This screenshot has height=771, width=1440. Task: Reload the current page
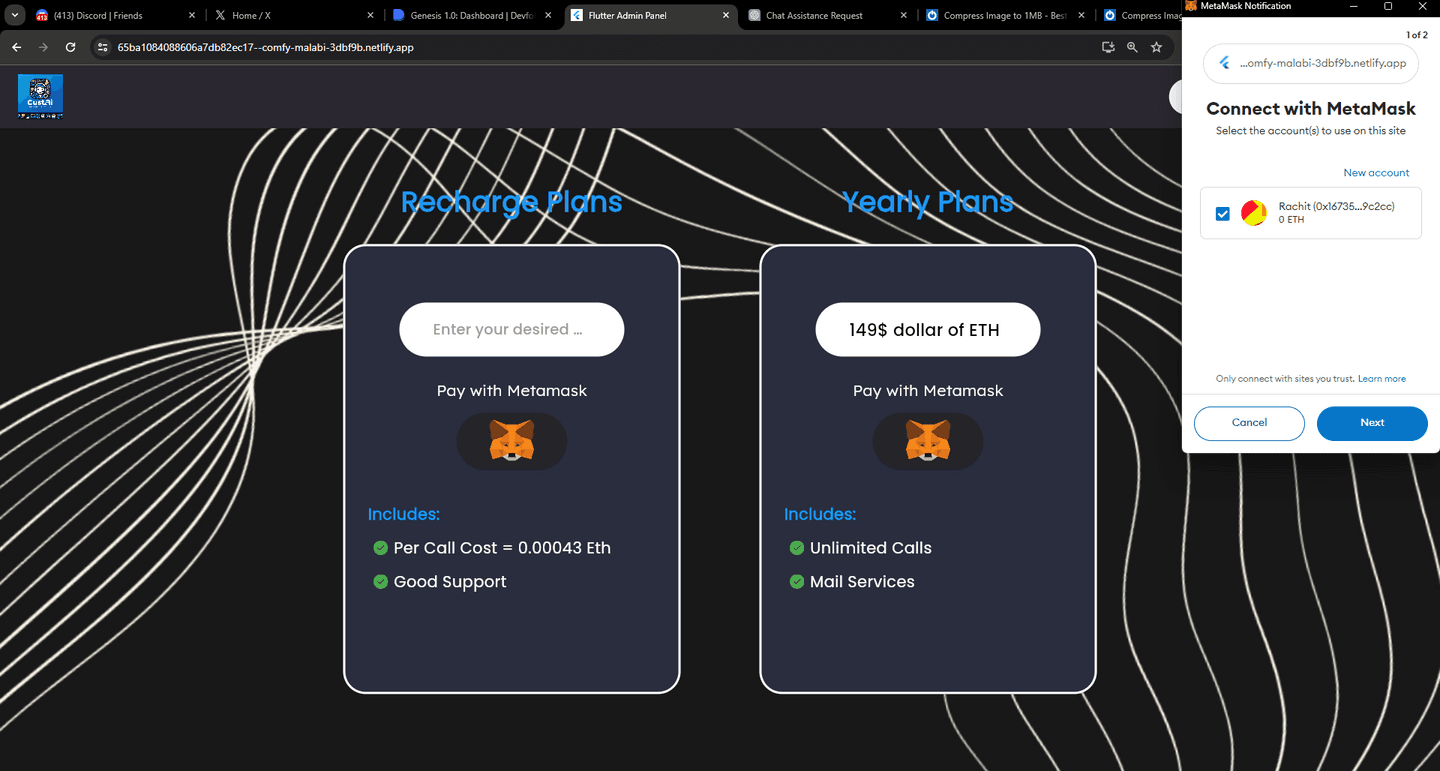(70, 47)
